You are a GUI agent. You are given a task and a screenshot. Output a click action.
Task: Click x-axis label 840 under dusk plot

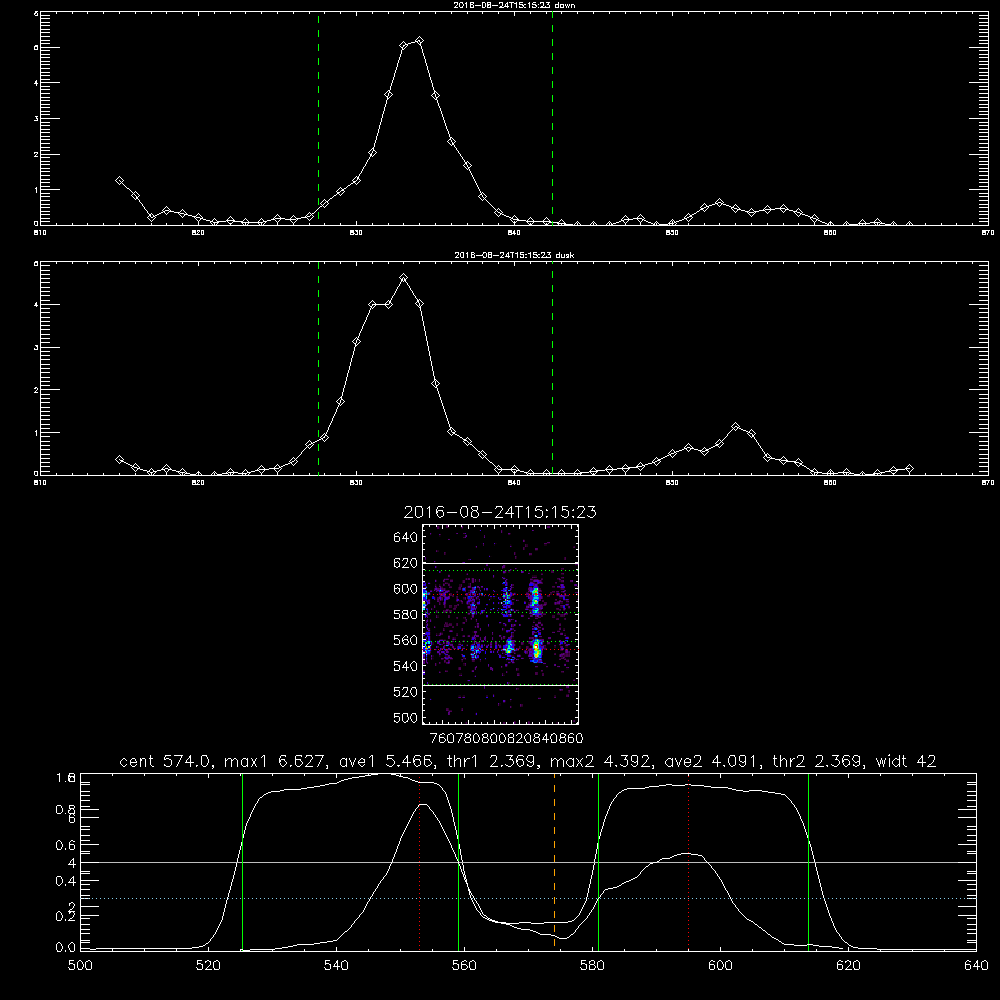[x=514, y=483]
